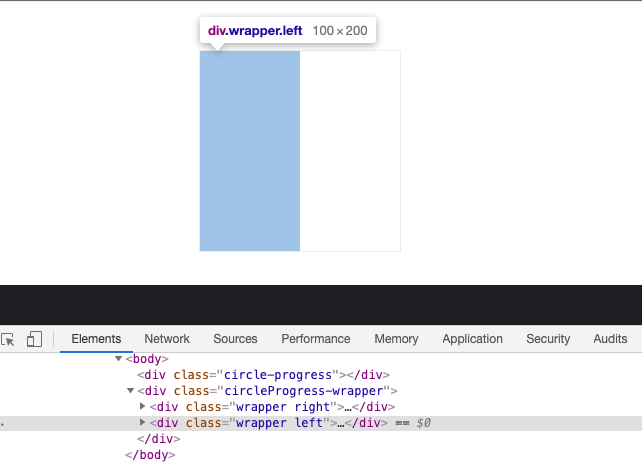
Task: Expand the wrapper left div
Action: click(x=142, y=422)
